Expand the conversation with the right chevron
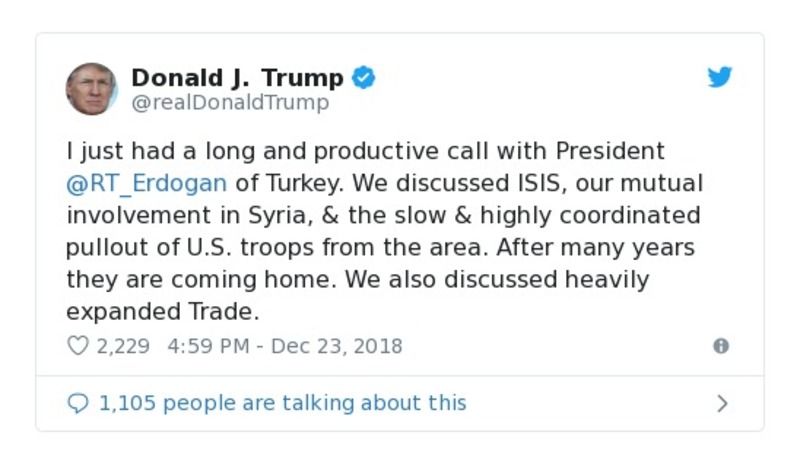800x467 pixels. (723, 404)
